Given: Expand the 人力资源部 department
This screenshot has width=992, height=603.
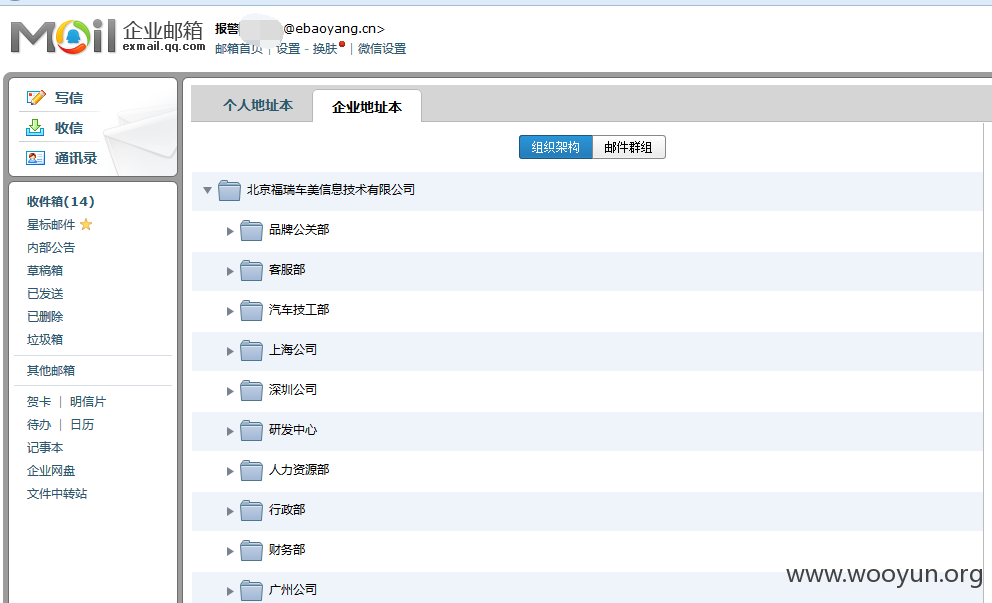Looking at the screenshot, I should click(x=230, y=471).
